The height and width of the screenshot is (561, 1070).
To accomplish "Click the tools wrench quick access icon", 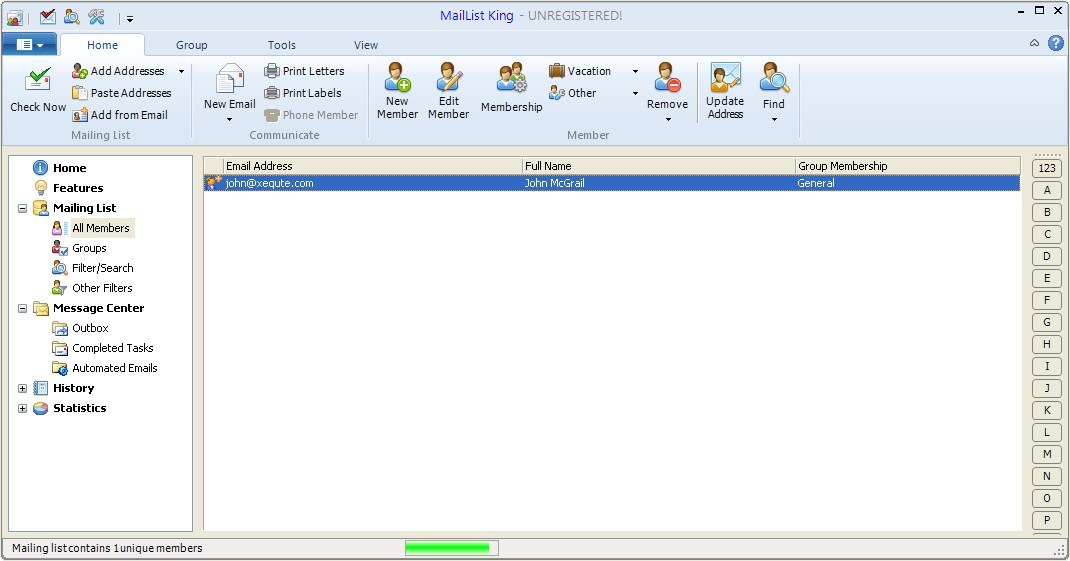I will [96, 16].
